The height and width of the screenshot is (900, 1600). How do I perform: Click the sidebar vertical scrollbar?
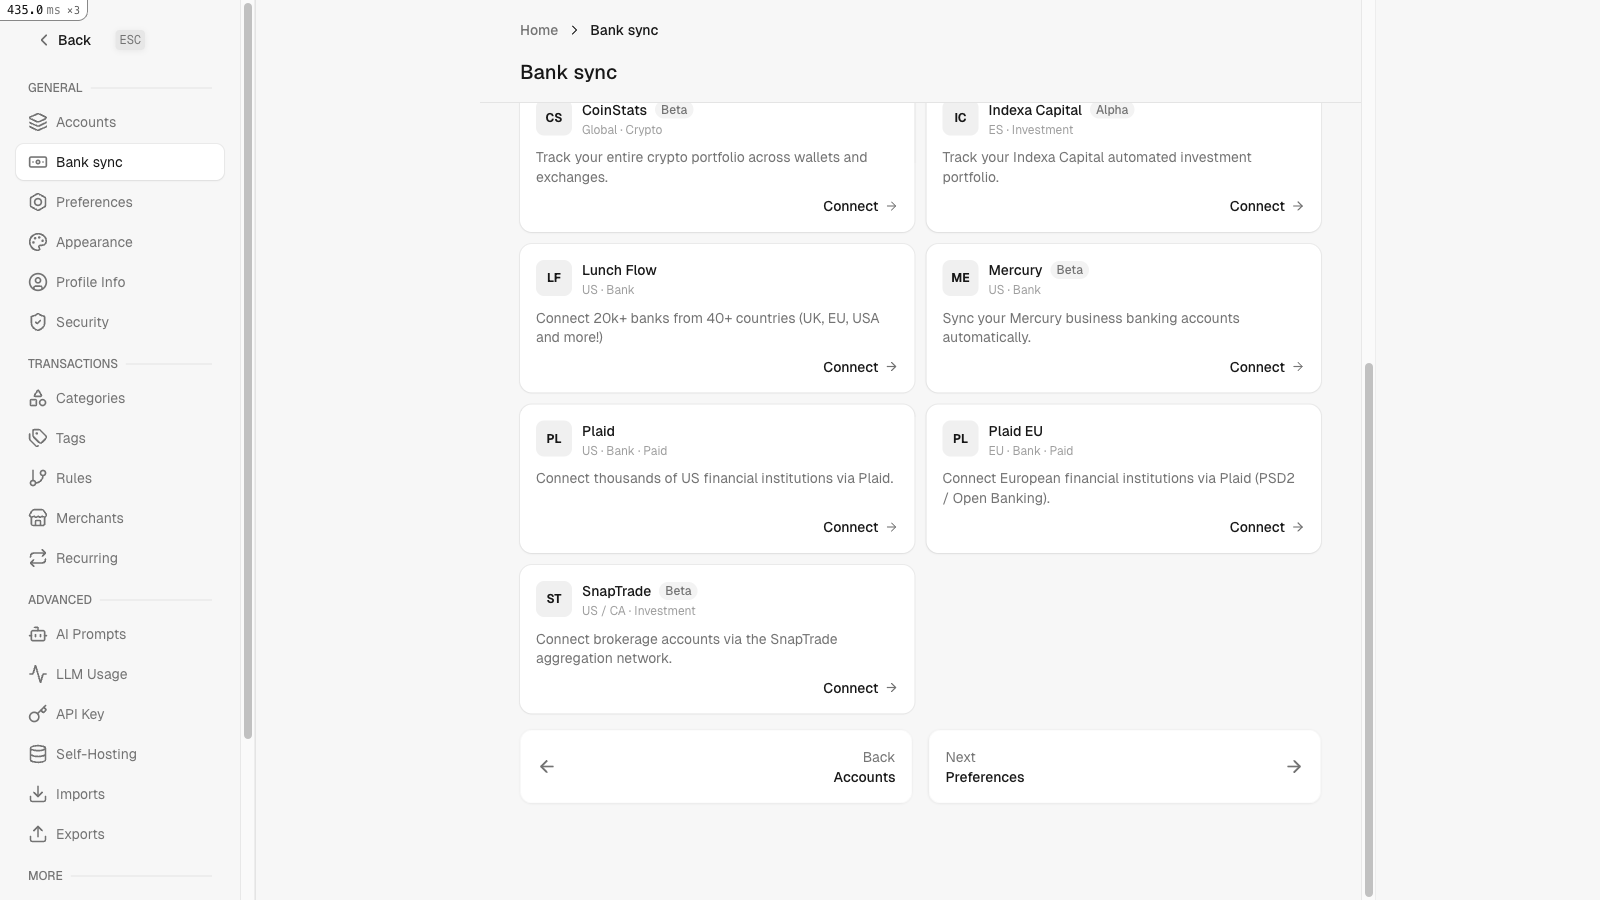248,370
